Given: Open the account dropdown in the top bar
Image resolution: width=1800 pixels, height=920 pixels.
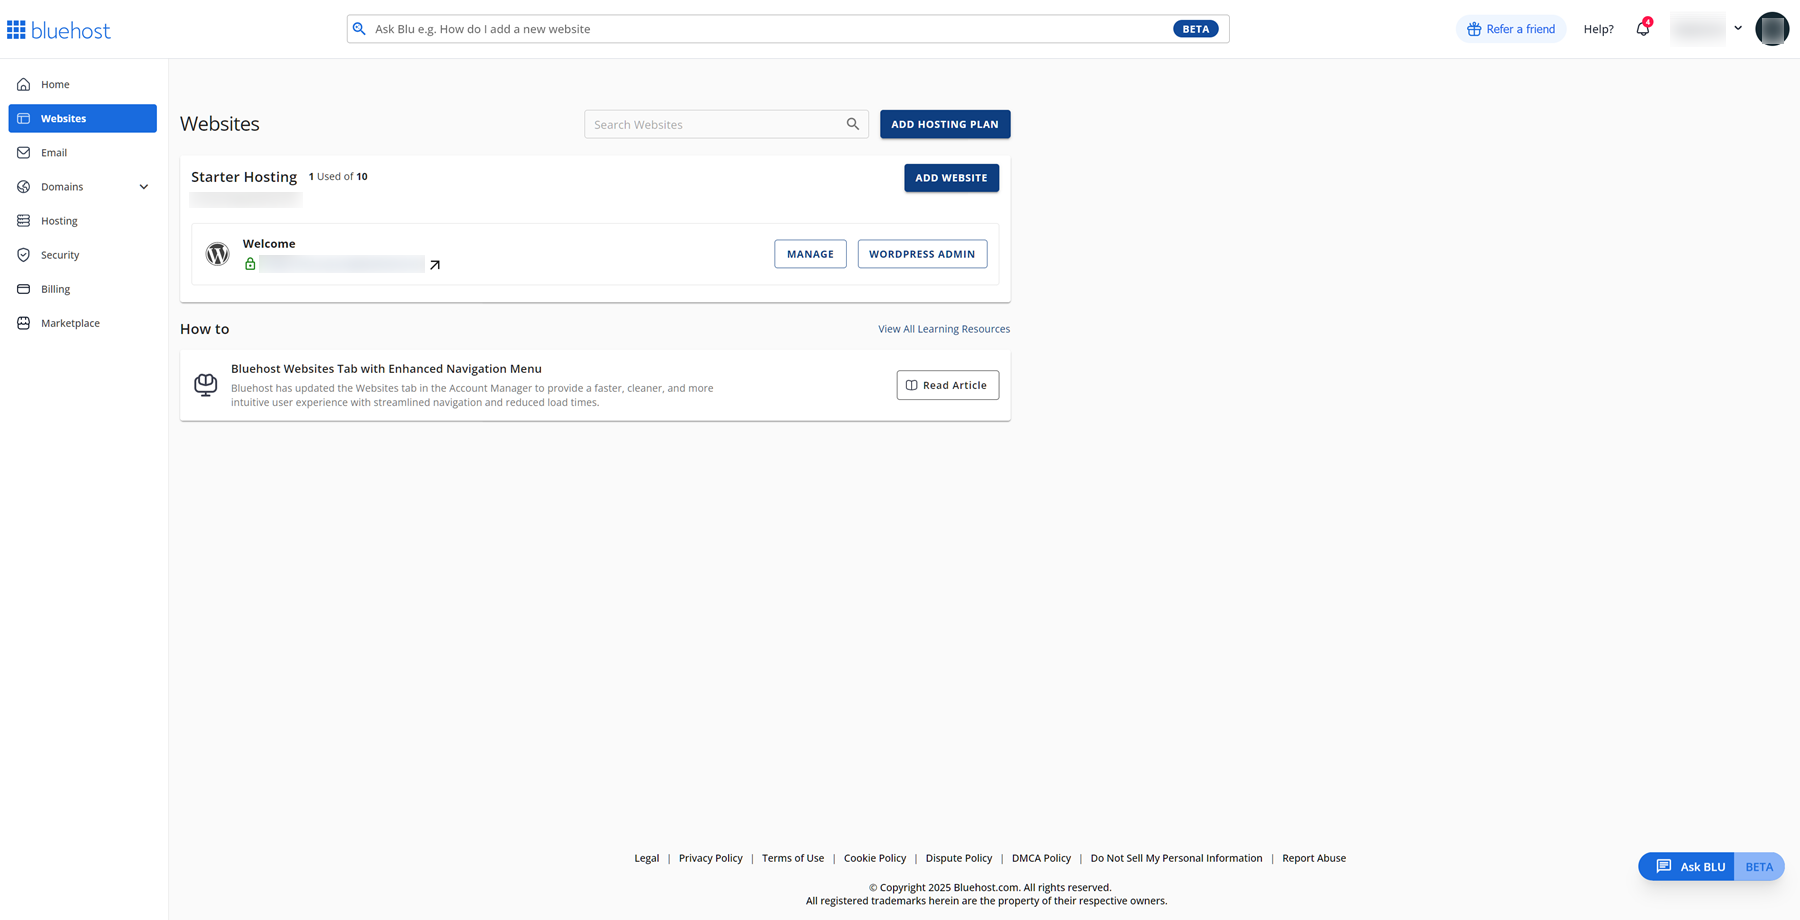Looking at the screenshot, I should point(1738,28).
